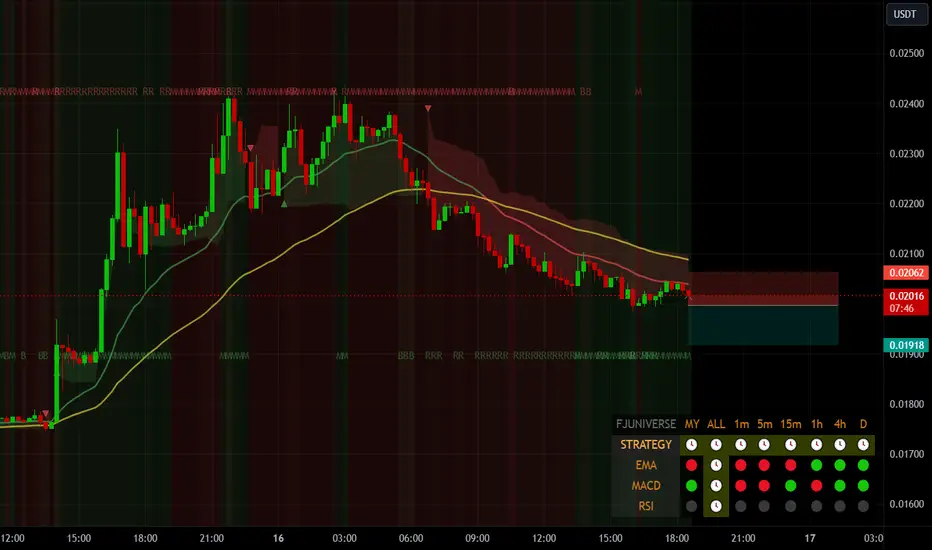Click the RSI row label

click(646, 506)
